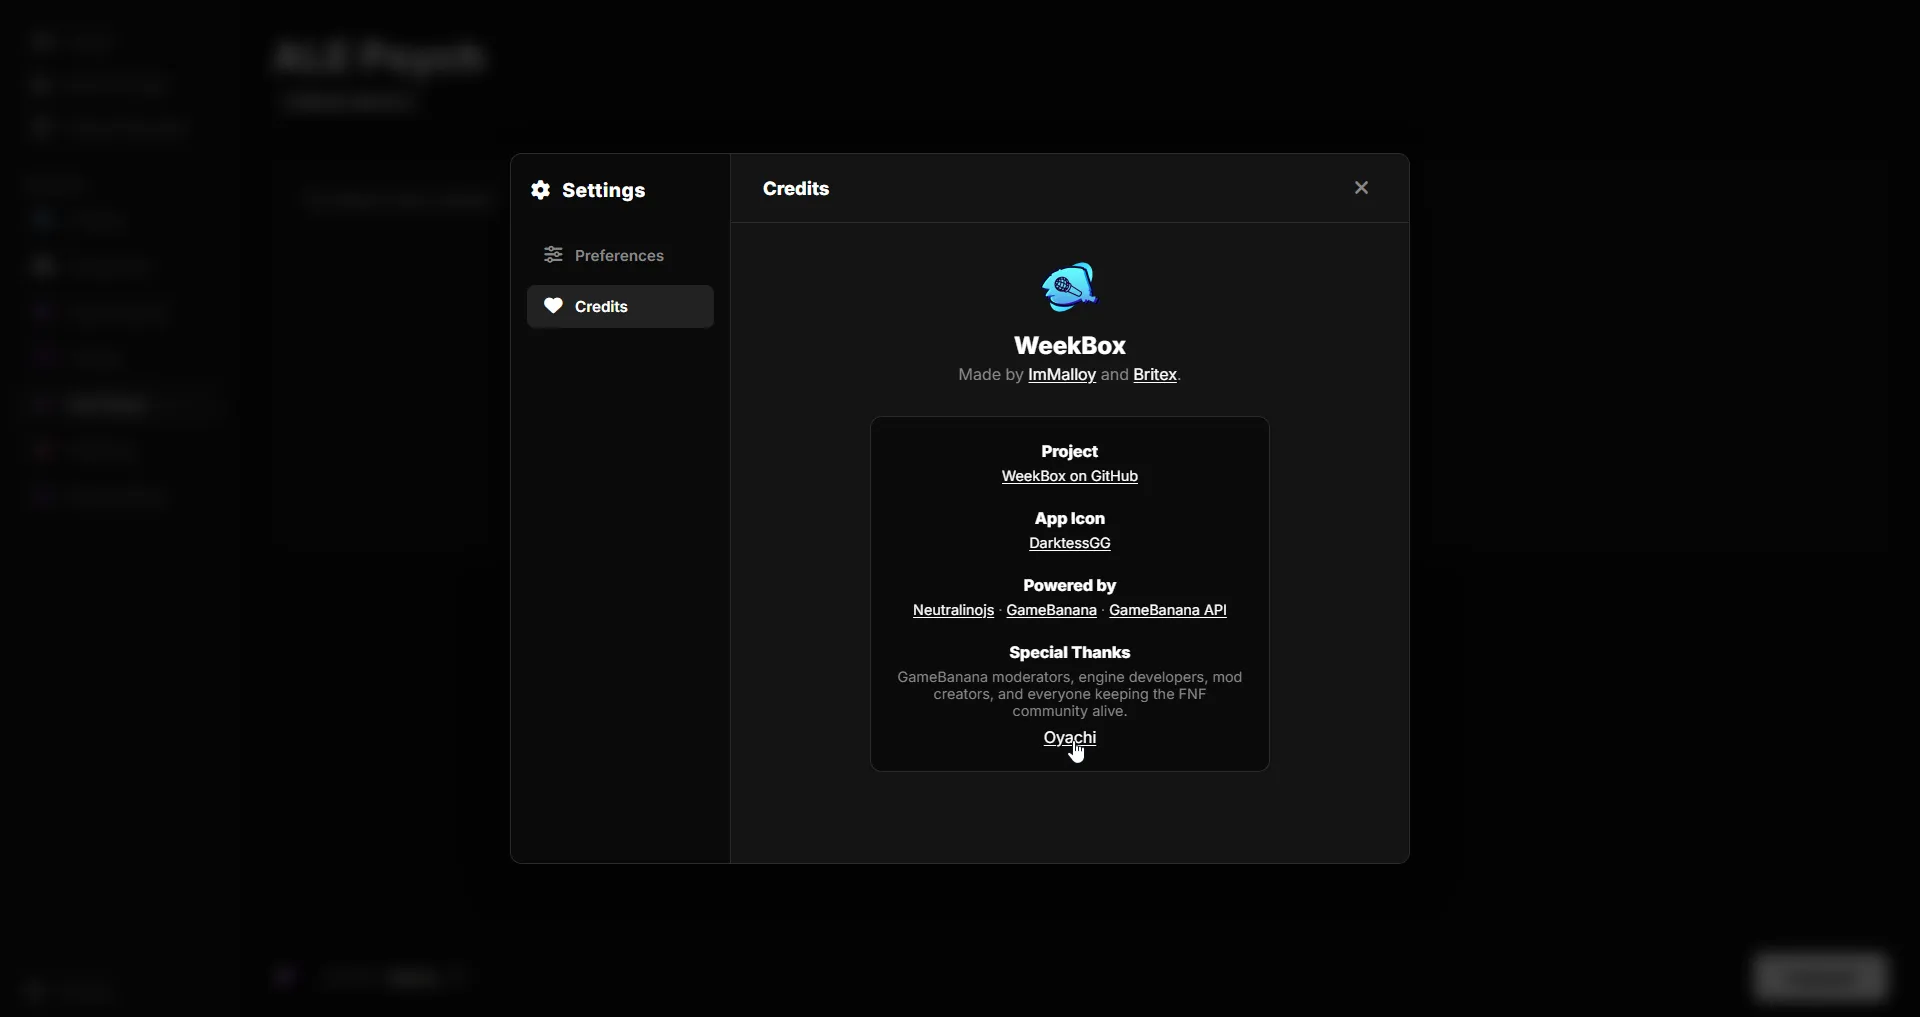Open the ImMalloy author link
This screenshot has width=1920, height=1017.
pyautogui.click(x=1062, y=375)
